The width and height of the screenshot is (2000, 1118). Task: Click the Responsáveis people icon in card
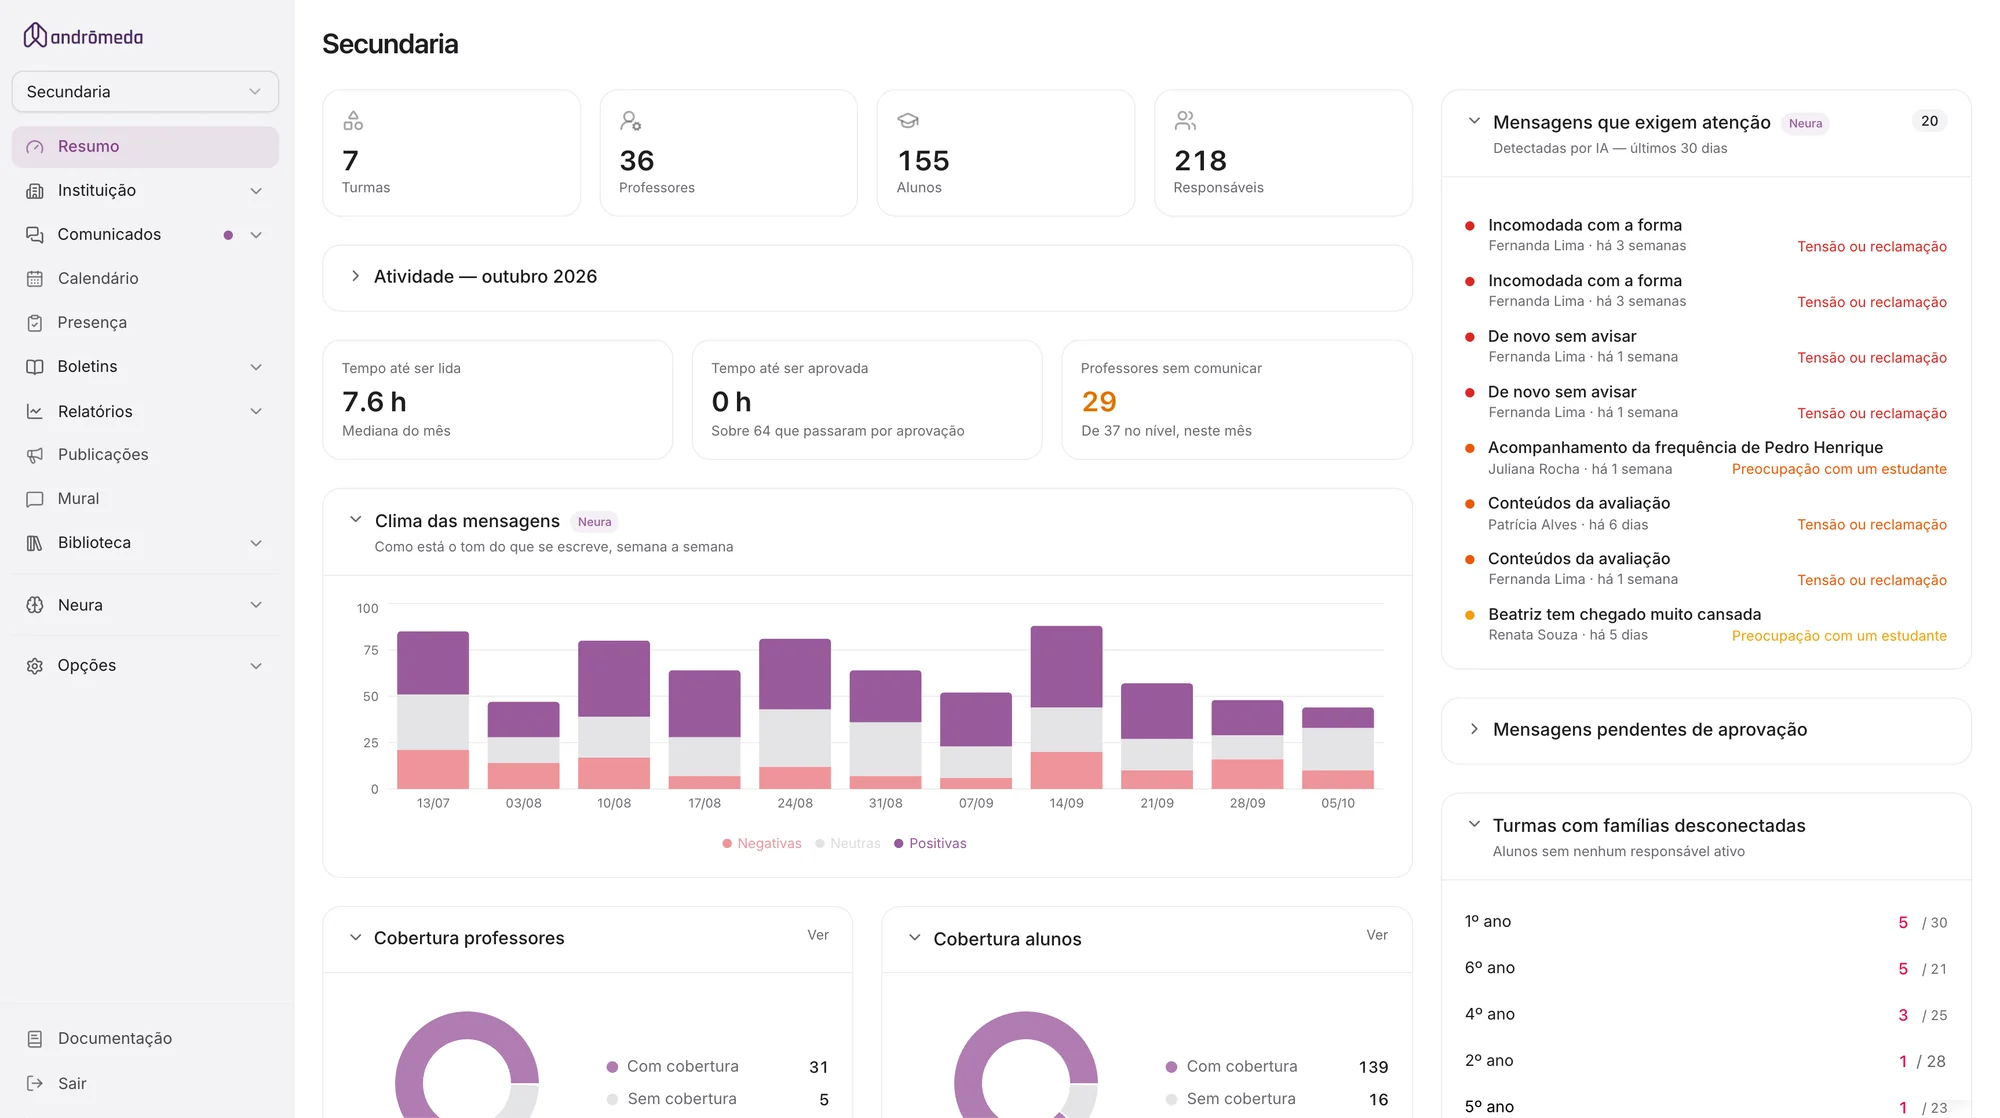1185,121
